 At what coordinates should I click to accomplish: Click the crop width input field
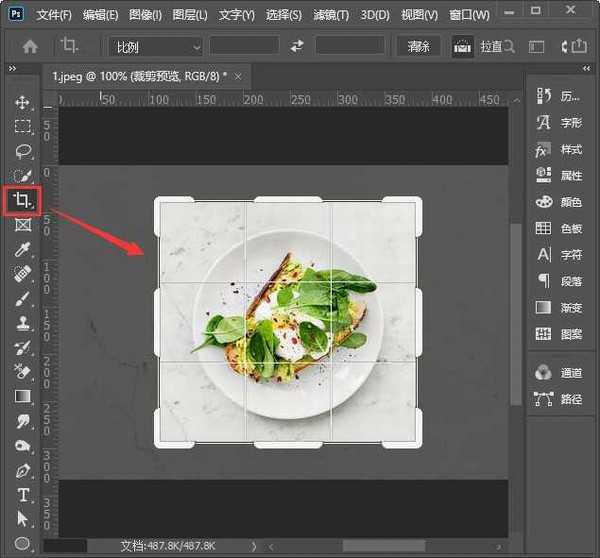(244, 46)
